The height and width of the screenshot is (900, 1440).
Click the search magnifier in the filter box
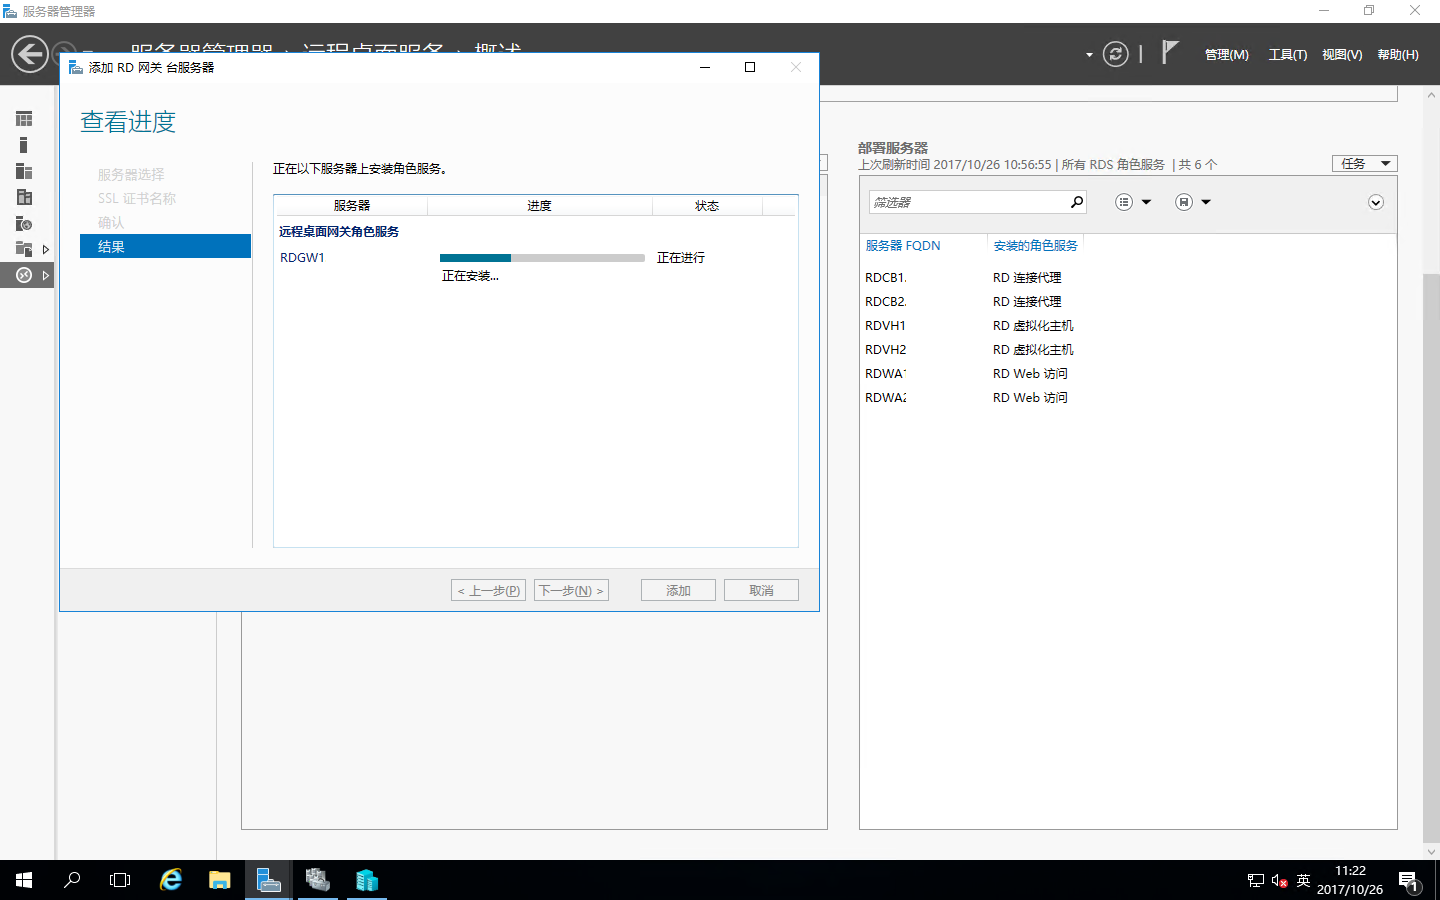click(x=1077, y=202)
